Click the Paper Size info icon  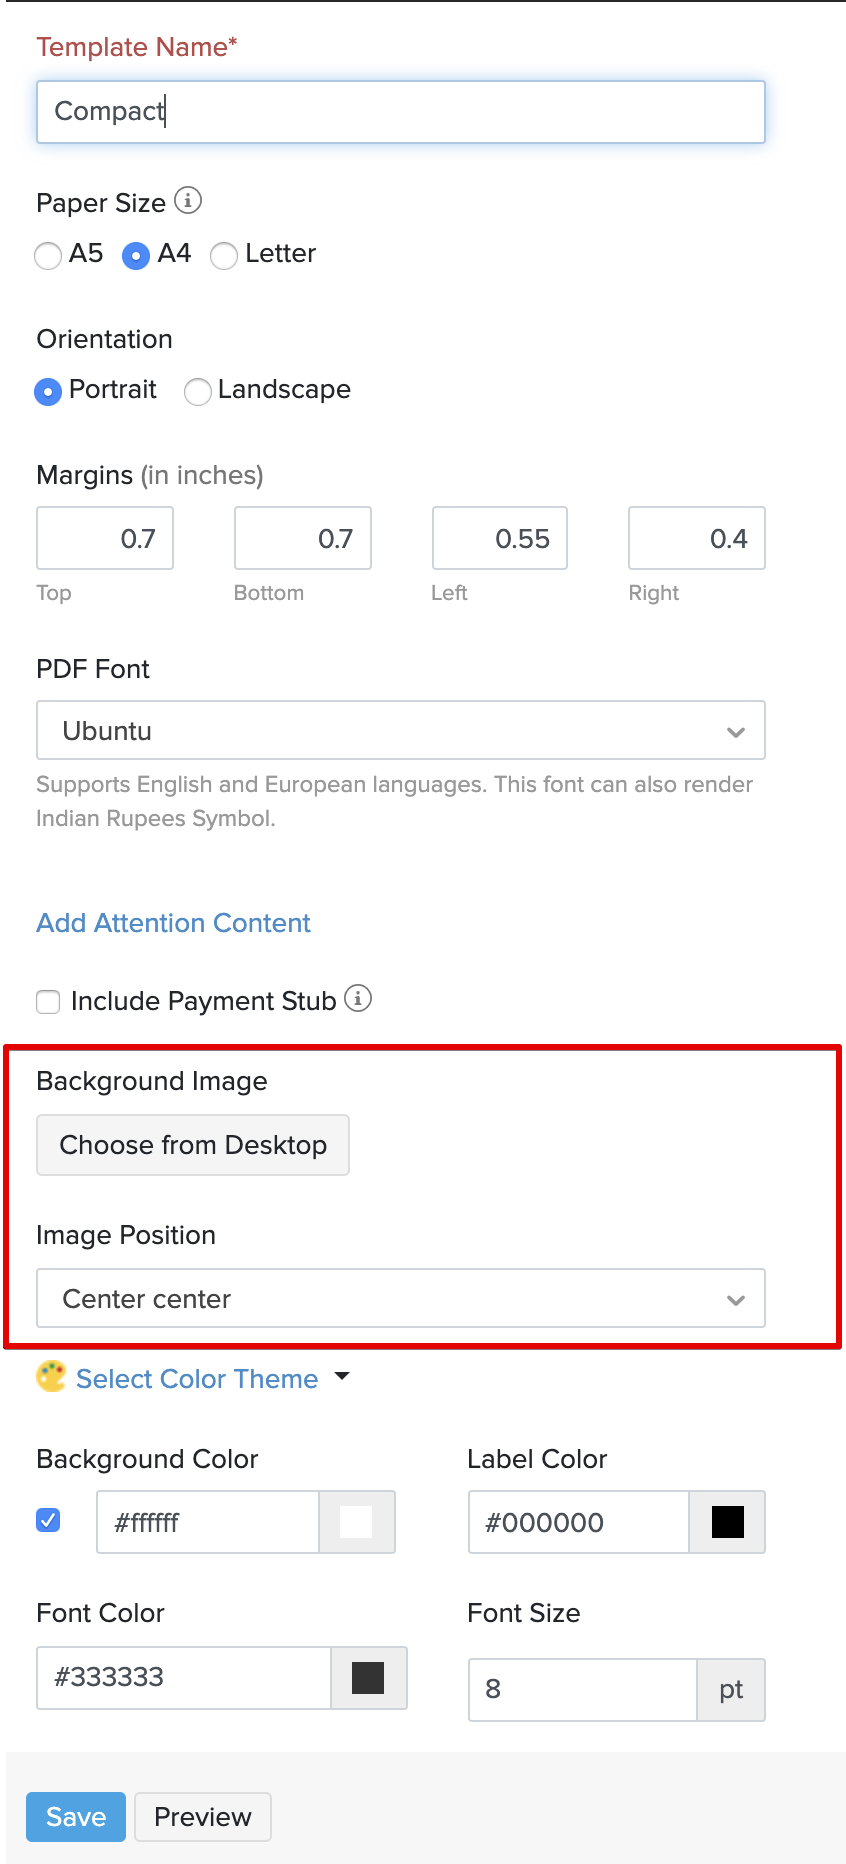click(x=188, y=201)
